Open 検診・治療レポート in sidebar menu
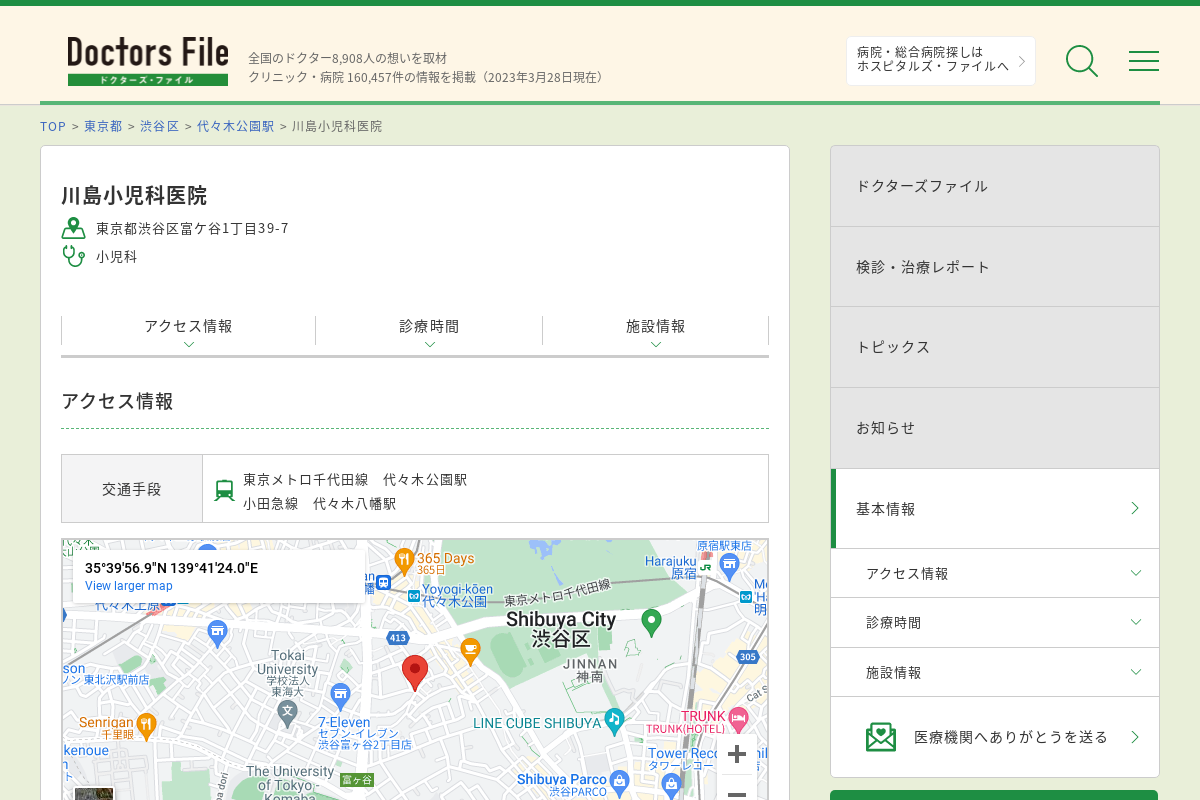The height and width of the screenshot is (800, 1200). (x=995, y=267)
